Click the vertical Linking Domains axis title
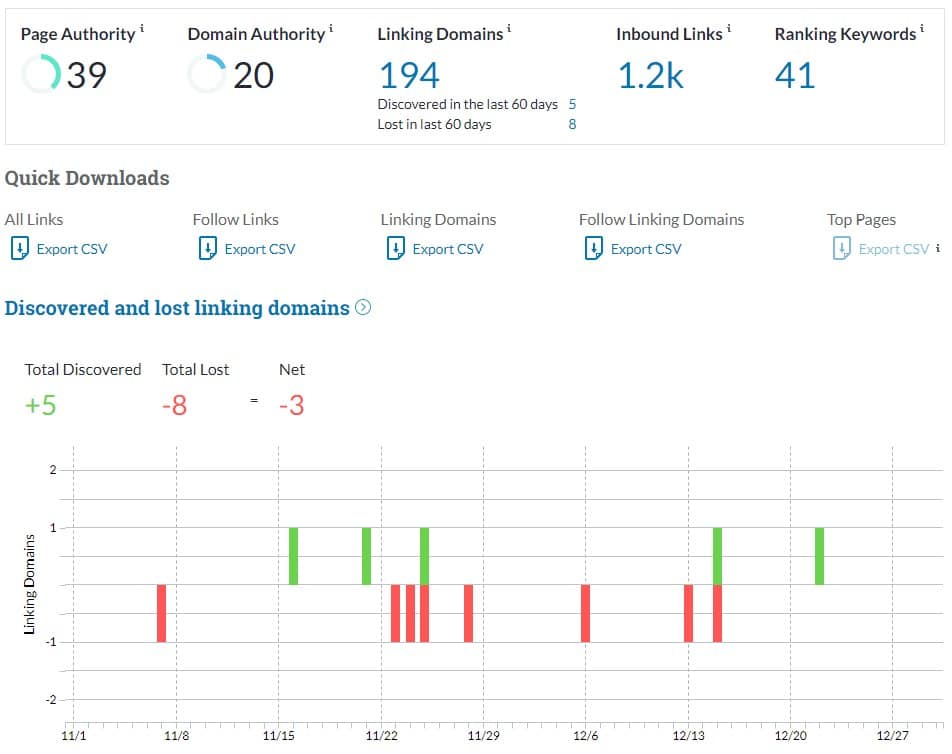Screen dimensions: 952x754 [x=29, y=584]
